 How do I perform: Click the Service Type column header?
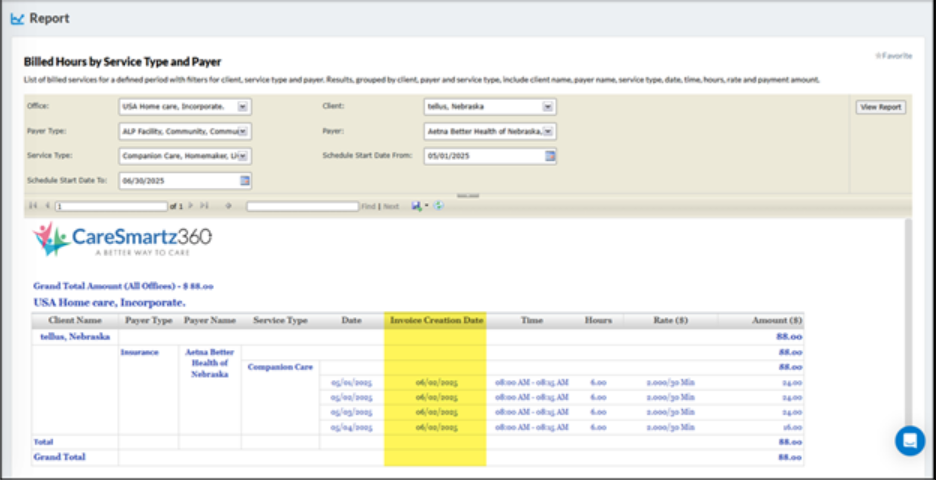pos(281,321)
